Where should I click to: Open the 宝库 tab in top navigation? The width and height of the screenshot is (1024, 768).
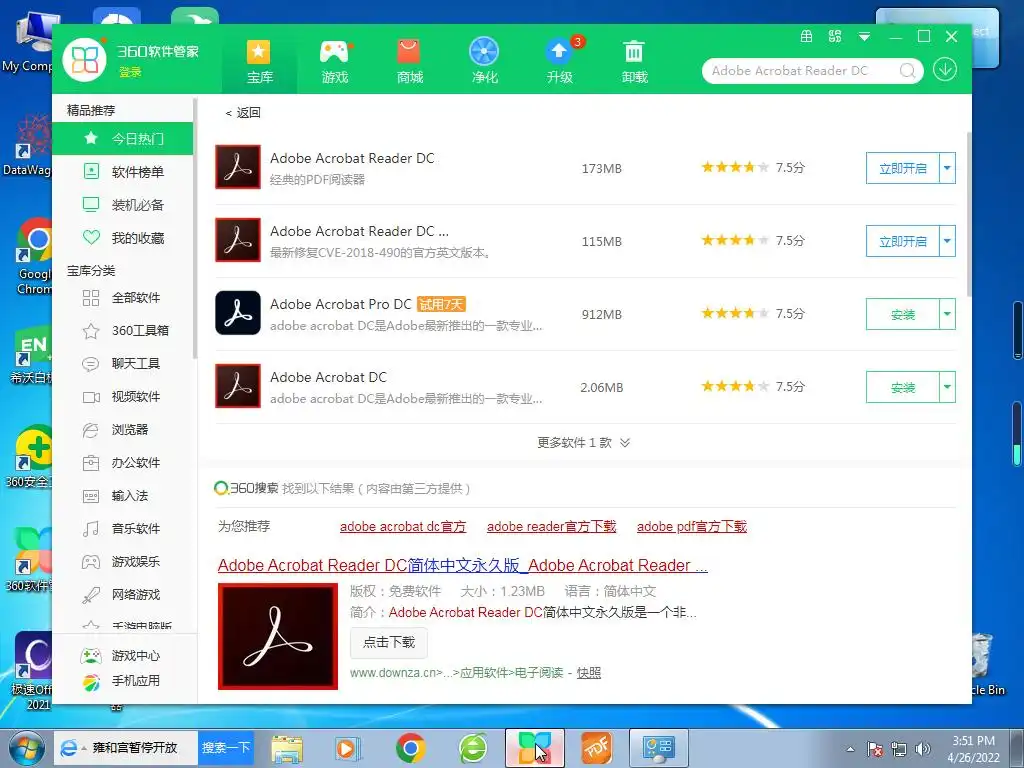tap(259, 62)
